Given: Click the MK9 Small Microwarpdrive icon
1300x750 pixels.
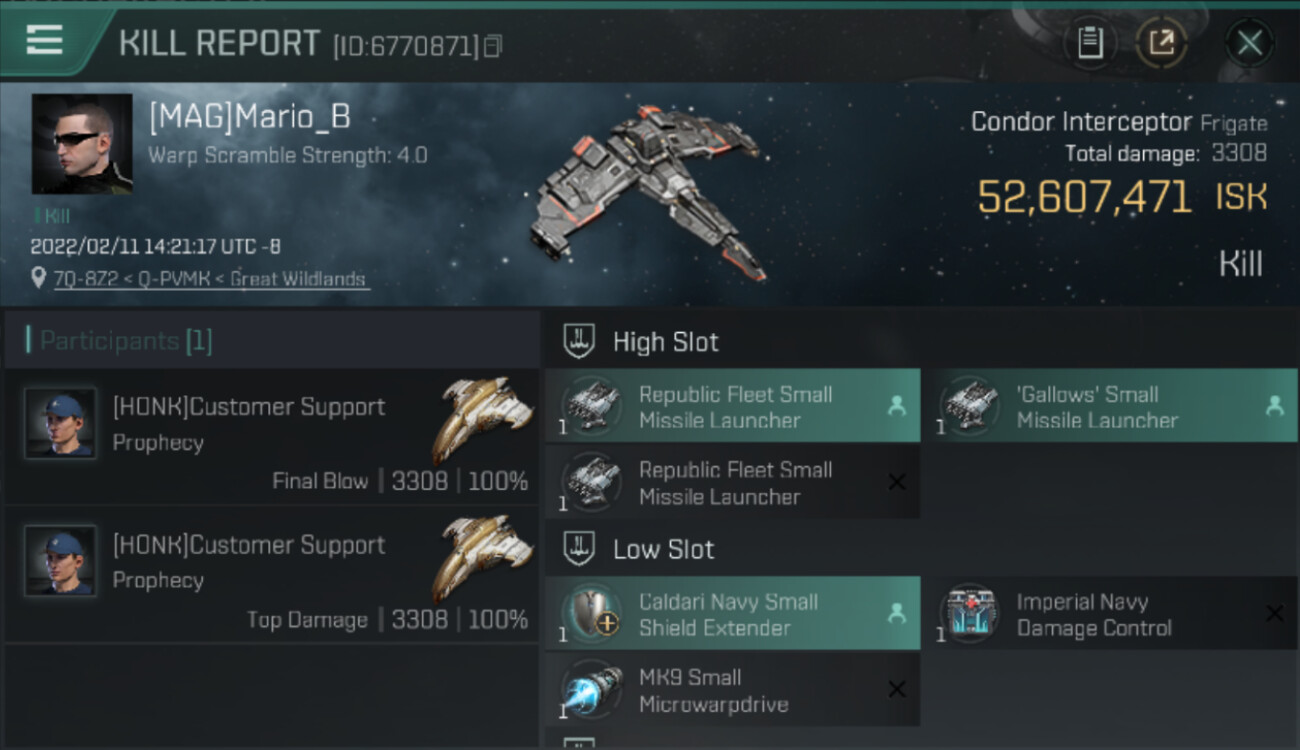Looking at the screenshot, I should tap(592, 690).
